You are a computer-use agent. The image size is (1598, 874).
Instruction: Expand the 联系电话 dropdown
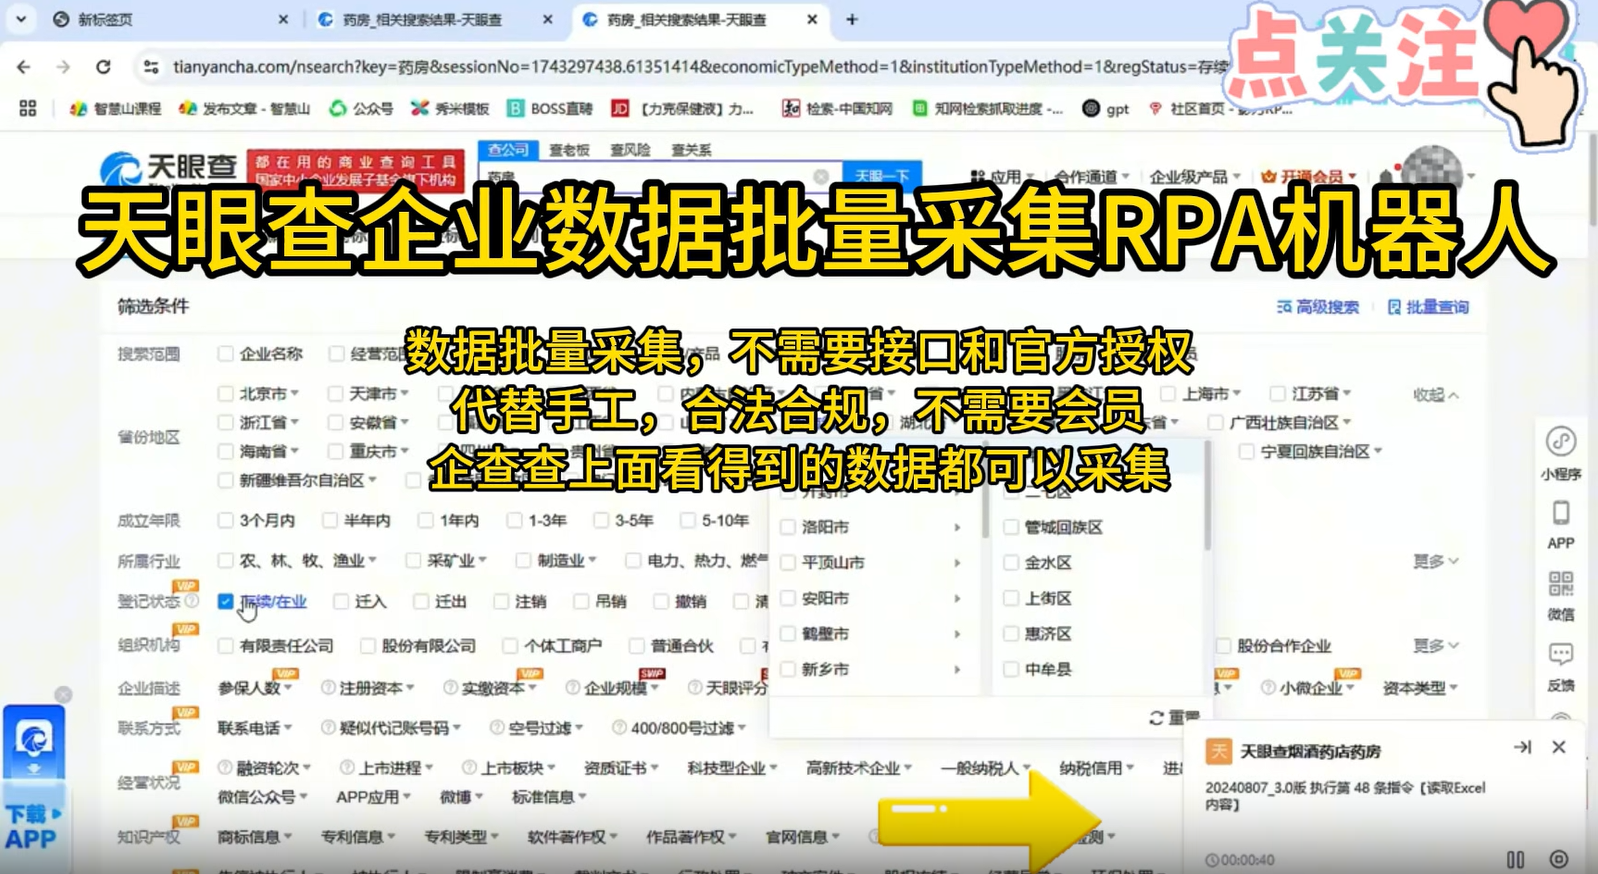click(x=255, y=727)
